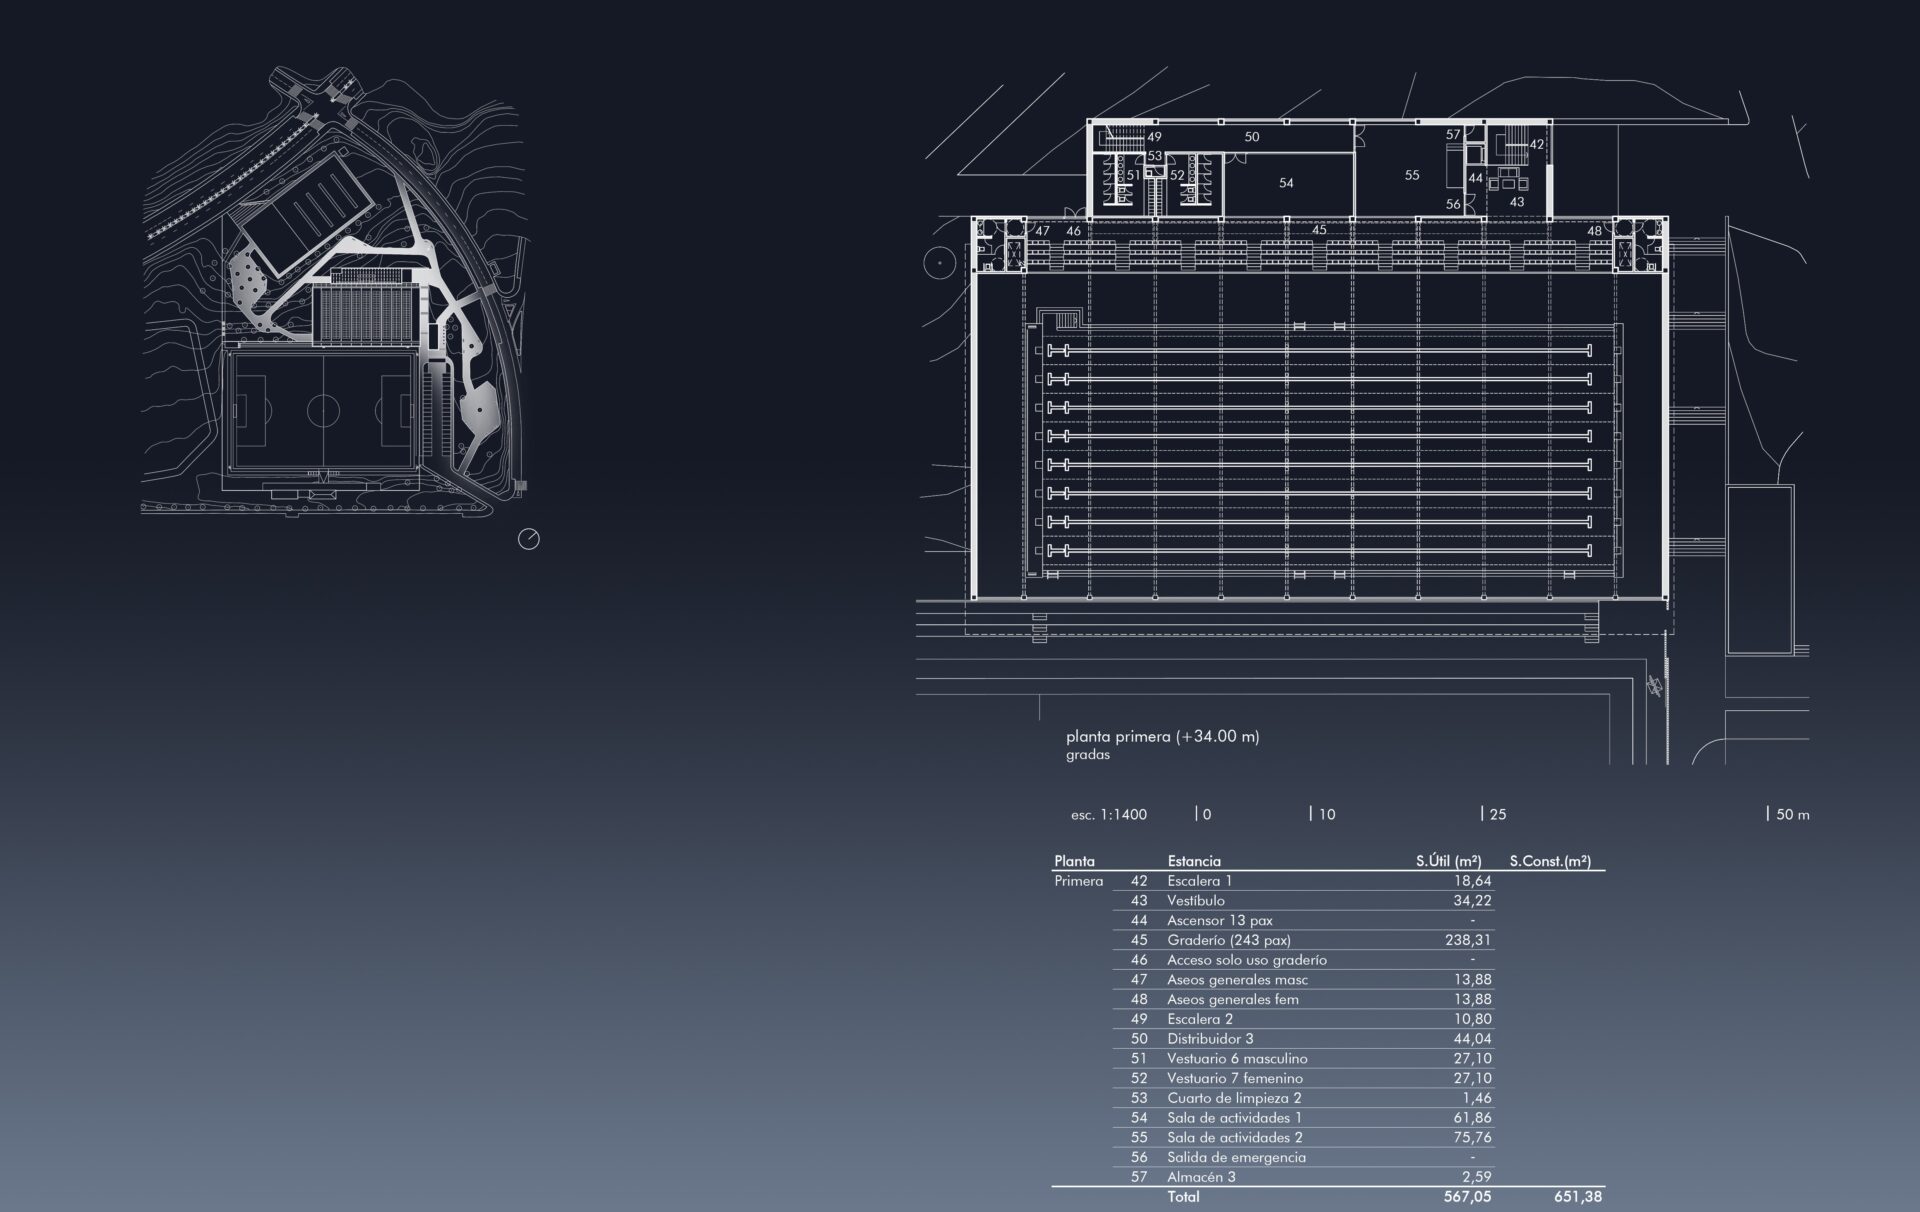The width and height of the screenshot is (1920, 1212).
Task: Click the 'esc. 1:1400' scale label
Action: click(1109, 815)
